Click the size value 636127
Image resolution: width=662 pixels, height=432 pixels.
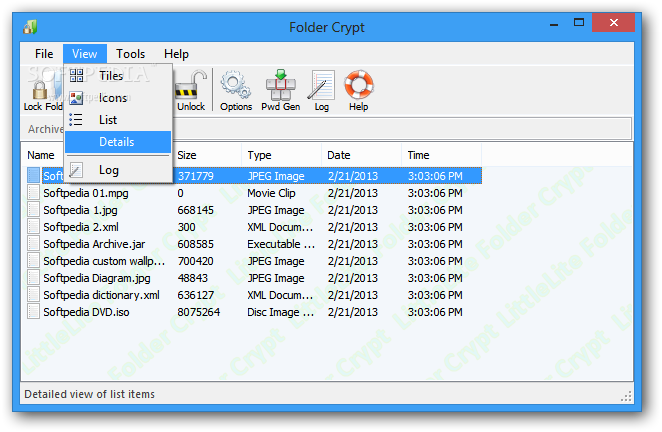[195, 295]
